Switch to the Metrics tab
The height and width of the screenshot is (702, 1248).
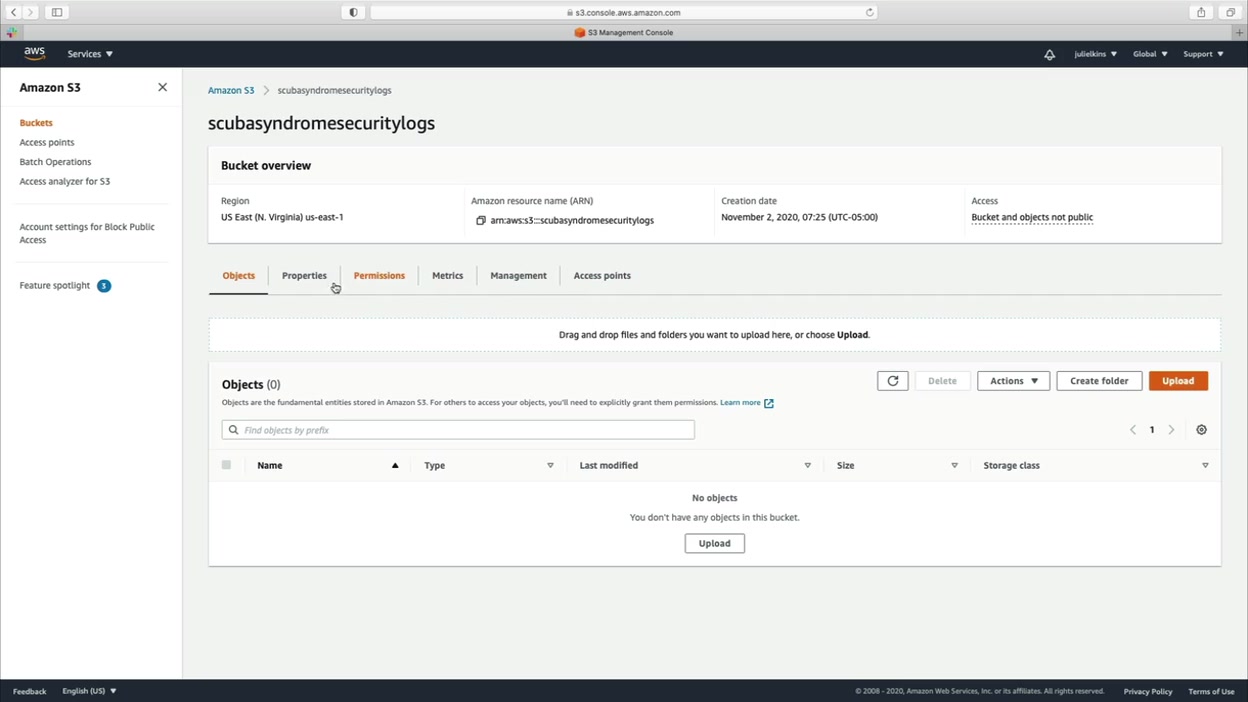(447, 276)
